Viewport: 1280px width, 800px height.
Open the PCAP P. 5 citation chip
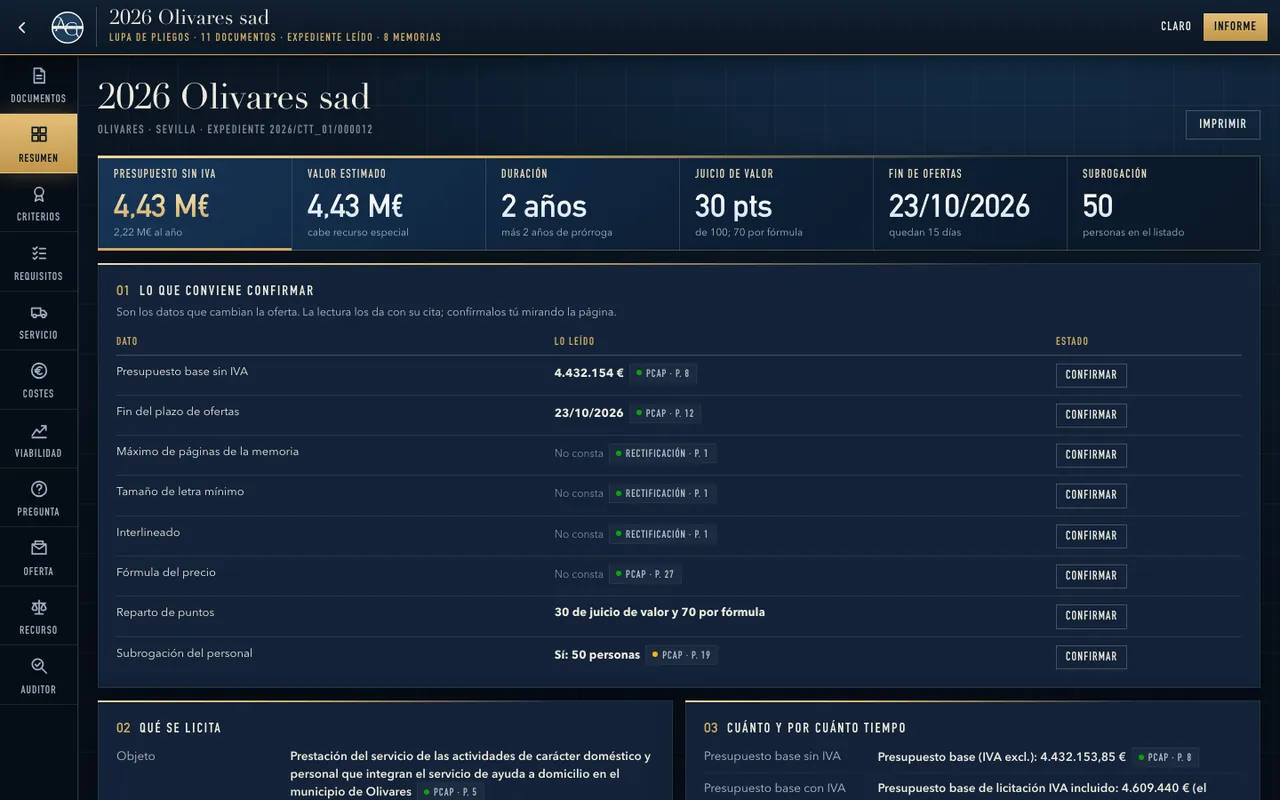pyautogui.click(x=450, y=792)
